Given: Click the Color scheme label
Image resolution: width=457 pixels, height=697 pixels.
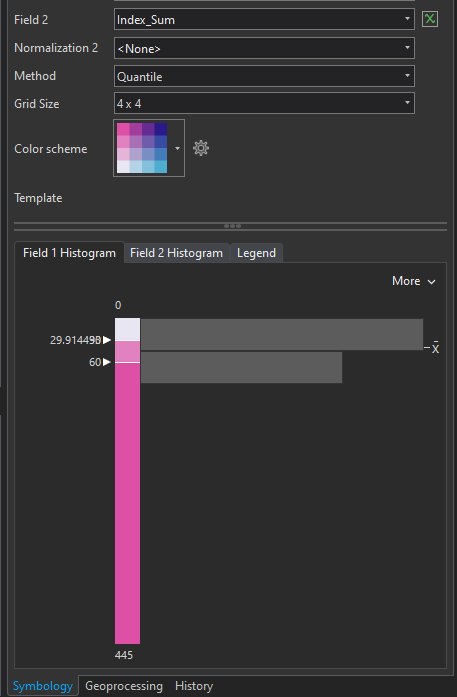Looking at the screenshot, I should coord(51,148).
